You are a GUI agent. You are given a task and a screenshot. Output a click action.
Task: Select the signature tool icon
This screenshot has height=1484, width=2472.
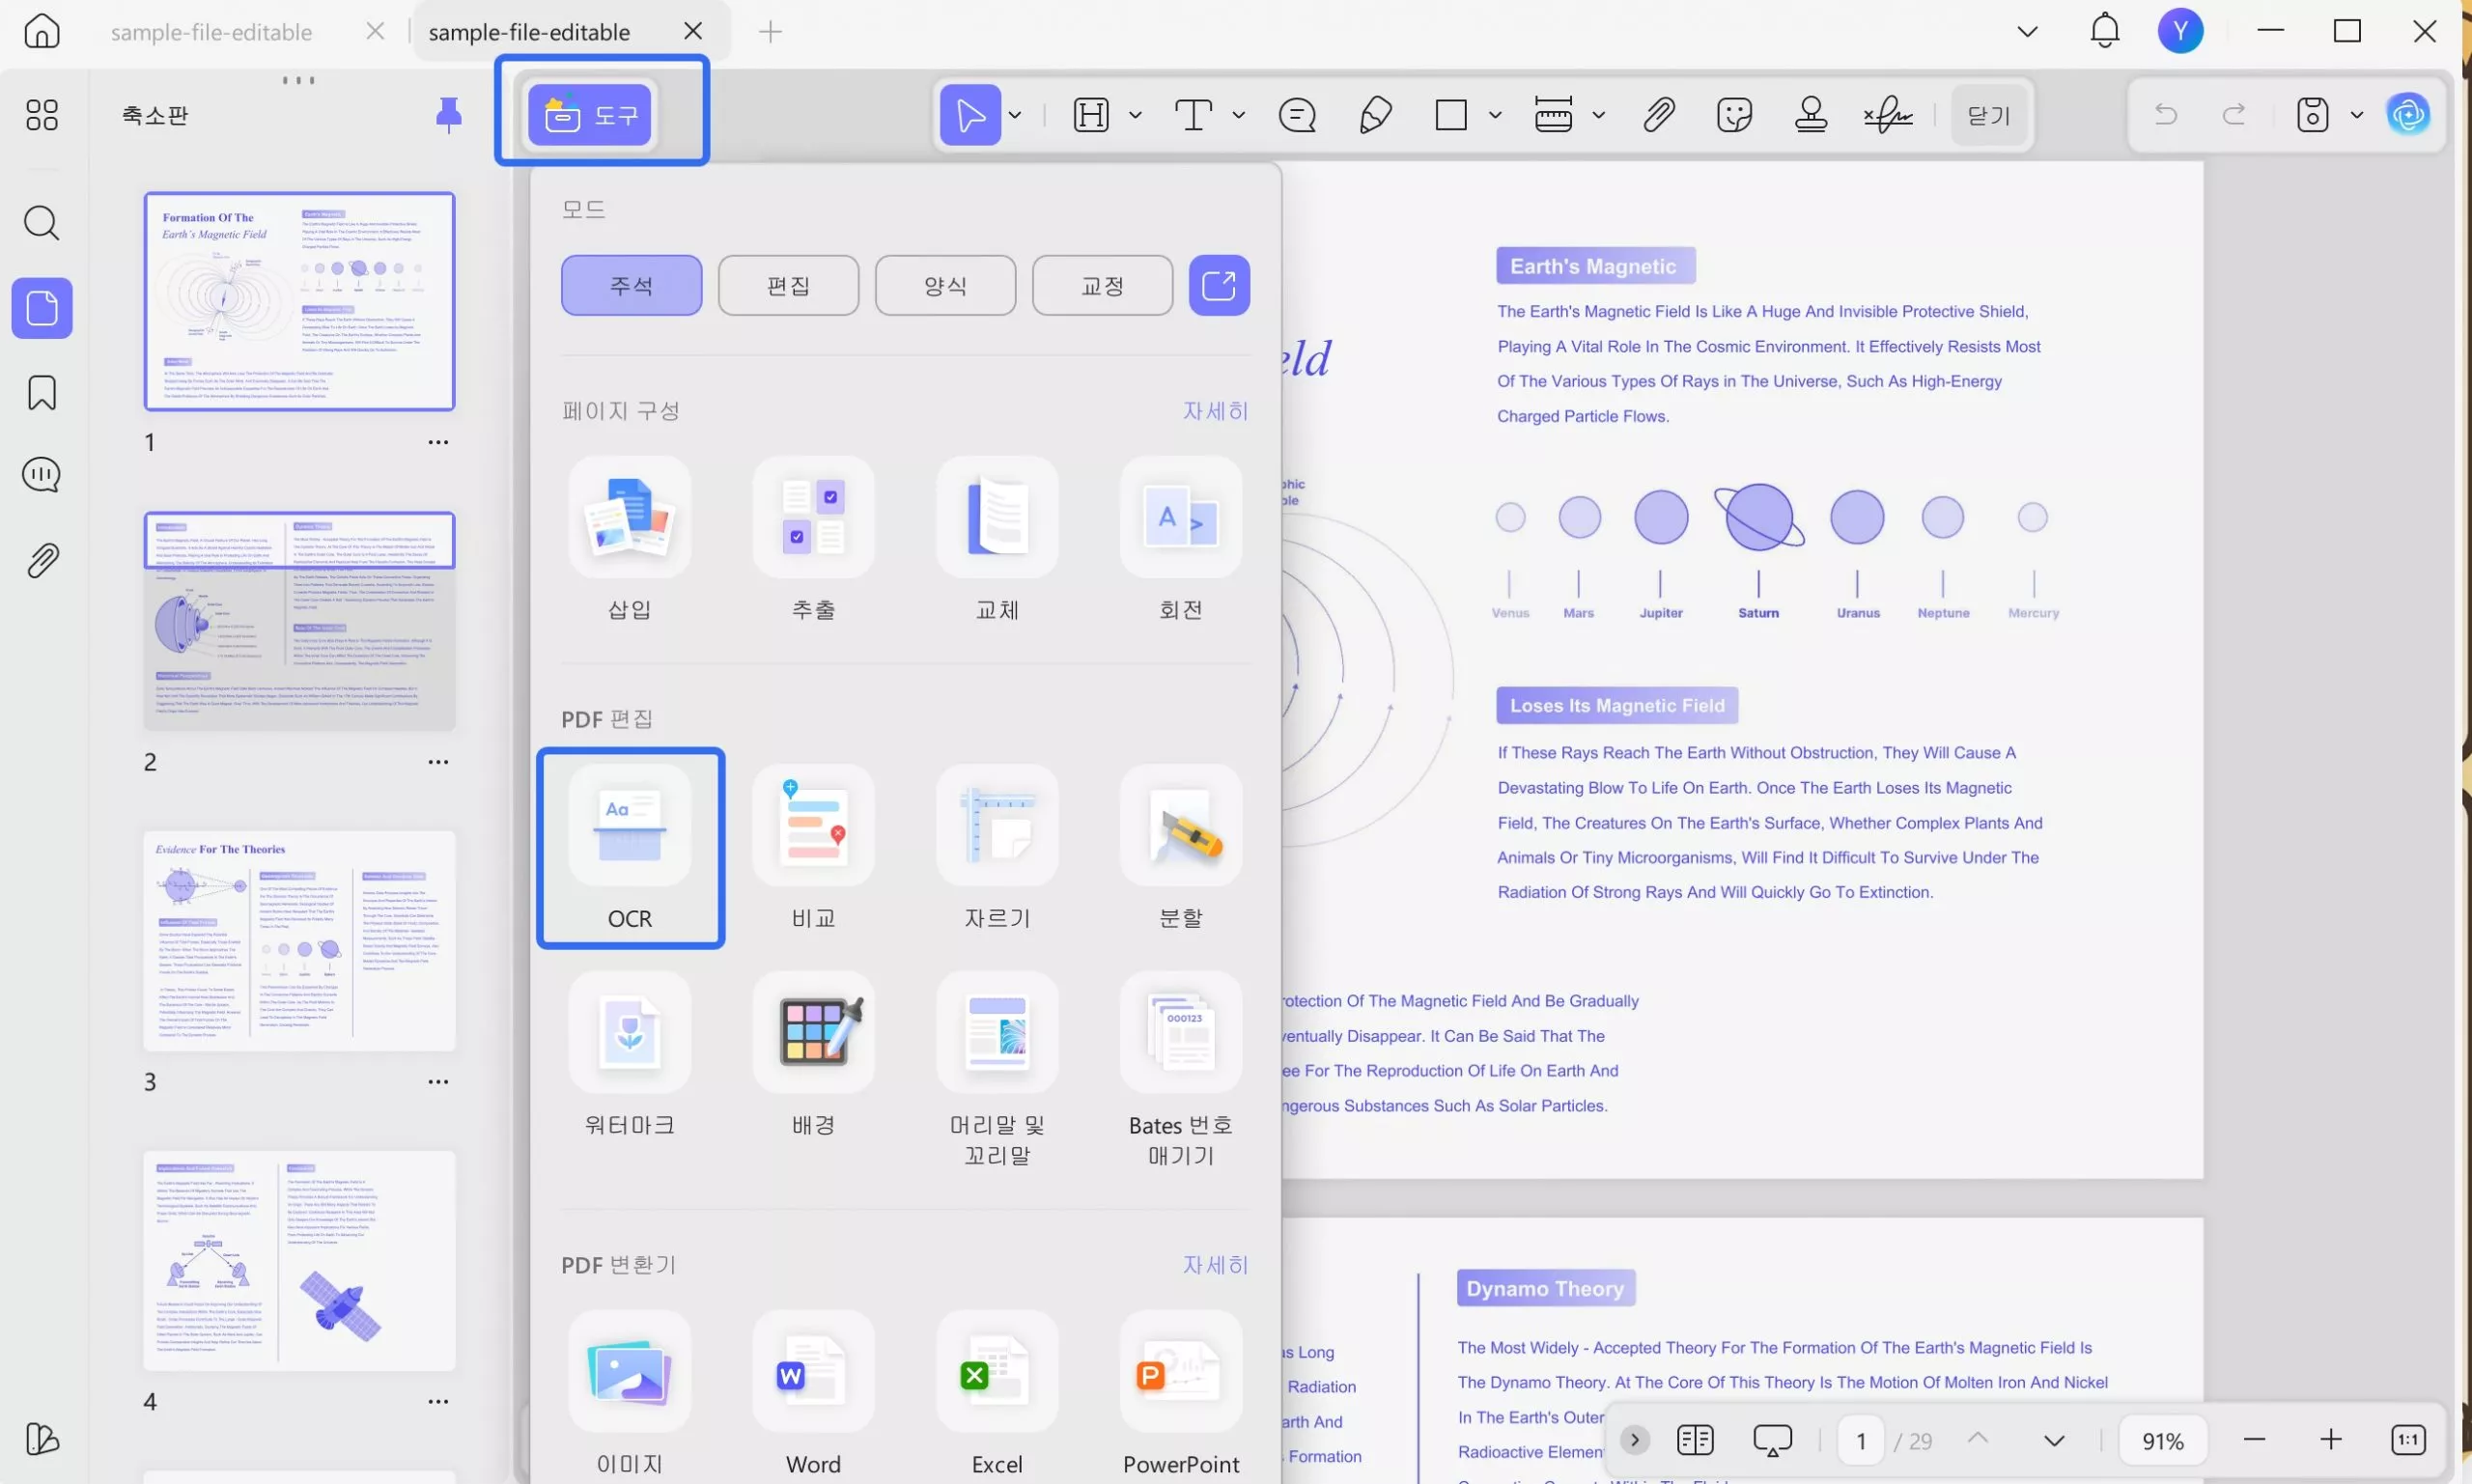(1887, 115)
